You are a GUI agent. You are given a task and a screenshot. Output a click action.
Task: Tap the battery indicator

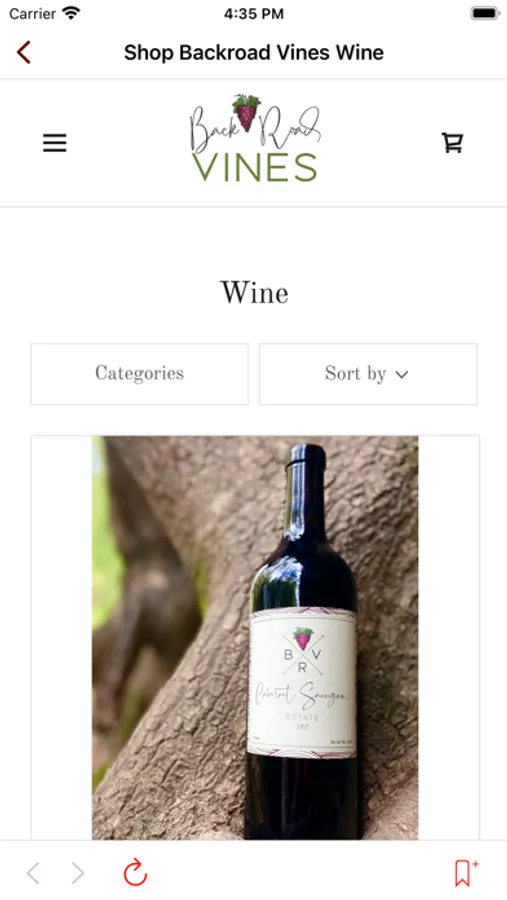coord(485,13)
